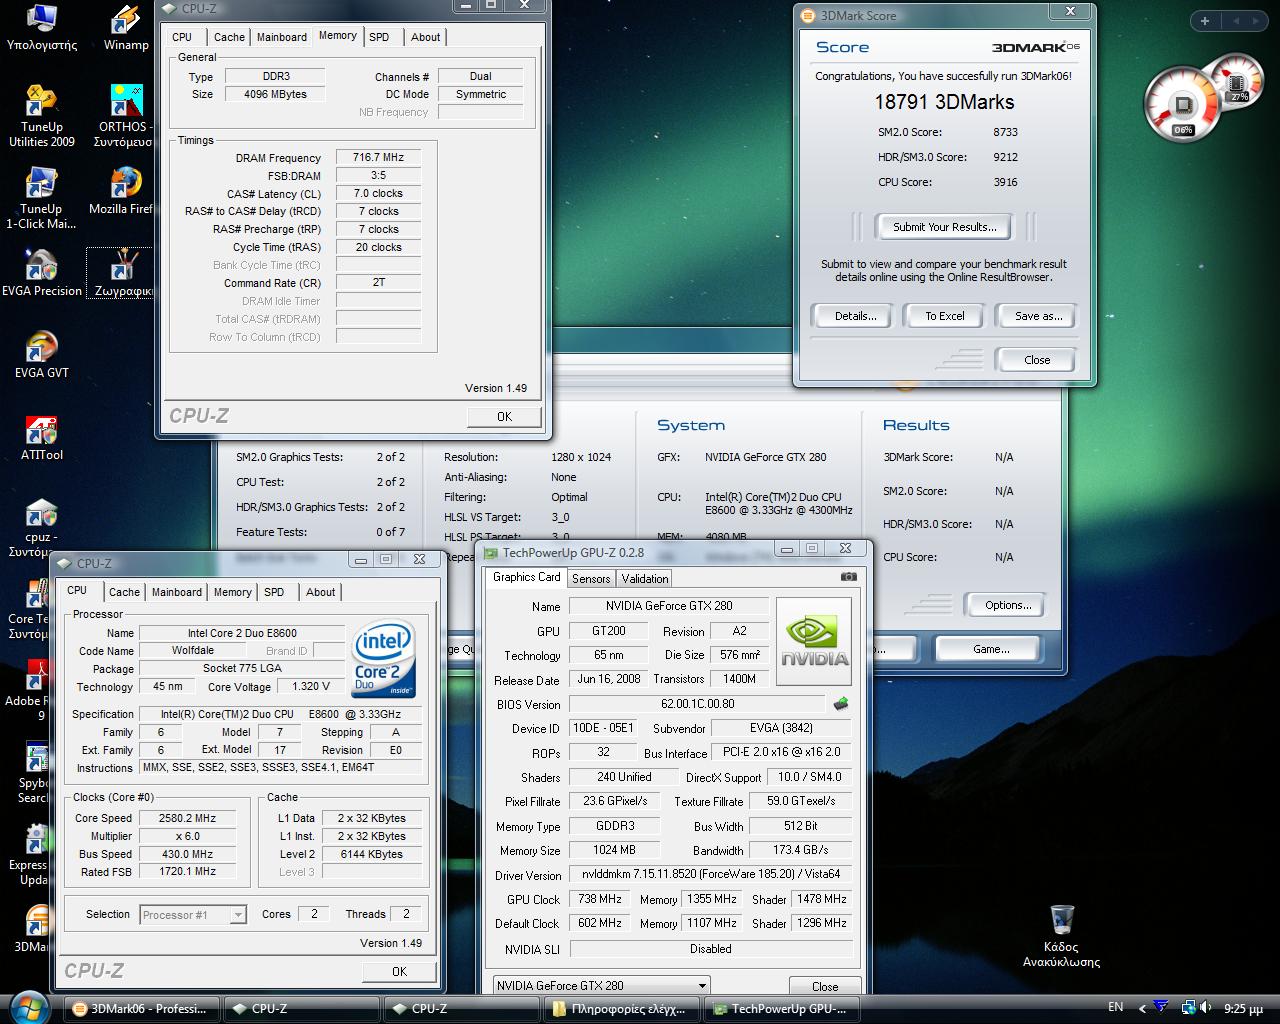Switch to Mainboard tab in top CPU-Z window
1280x1024 pixels.
coord(282,37)
